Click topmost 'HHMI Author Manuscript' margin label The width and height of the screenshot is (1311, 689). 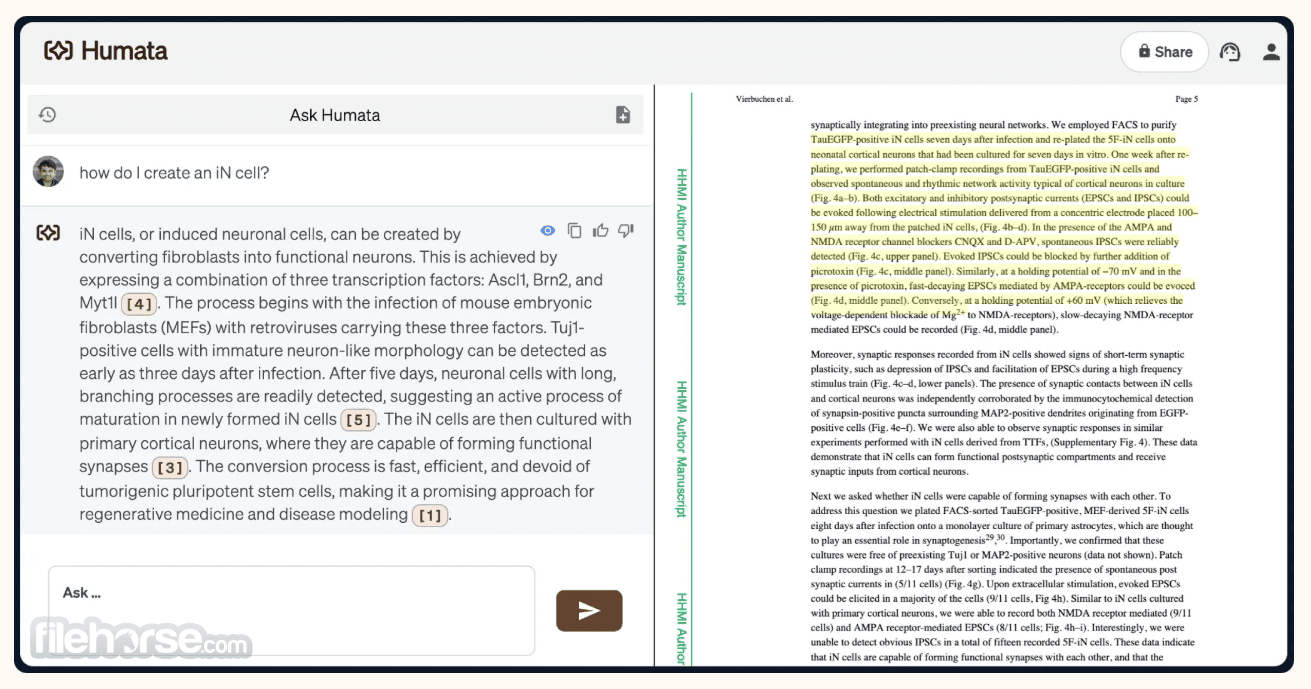click(x=682, y=236)
